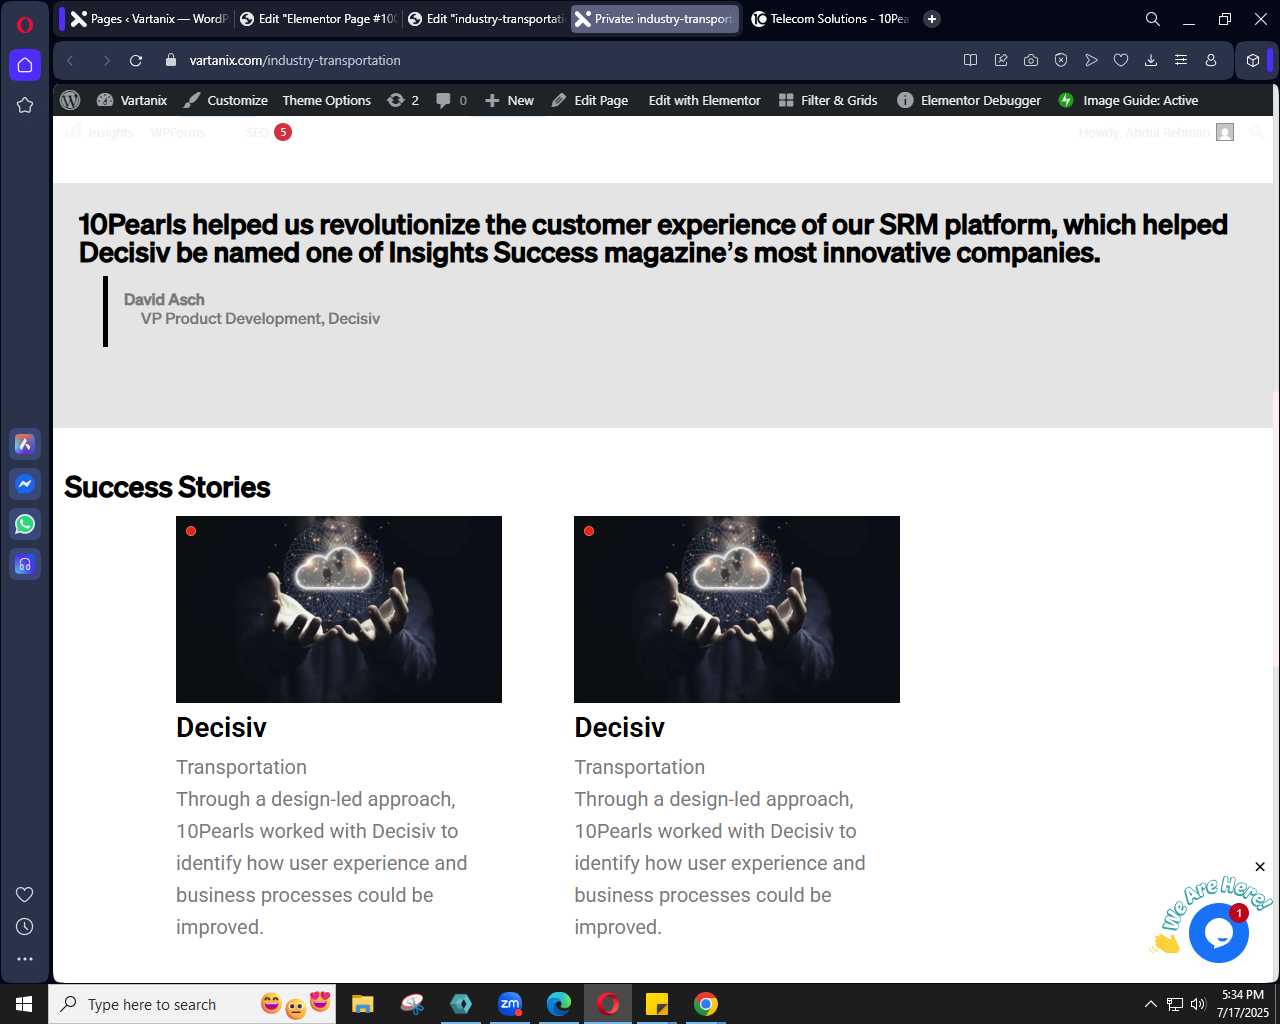This screenshot has height=1024, width=1280.
Task: Open the Vartanix site menu in admin bar
Action: tap(132, 100)
